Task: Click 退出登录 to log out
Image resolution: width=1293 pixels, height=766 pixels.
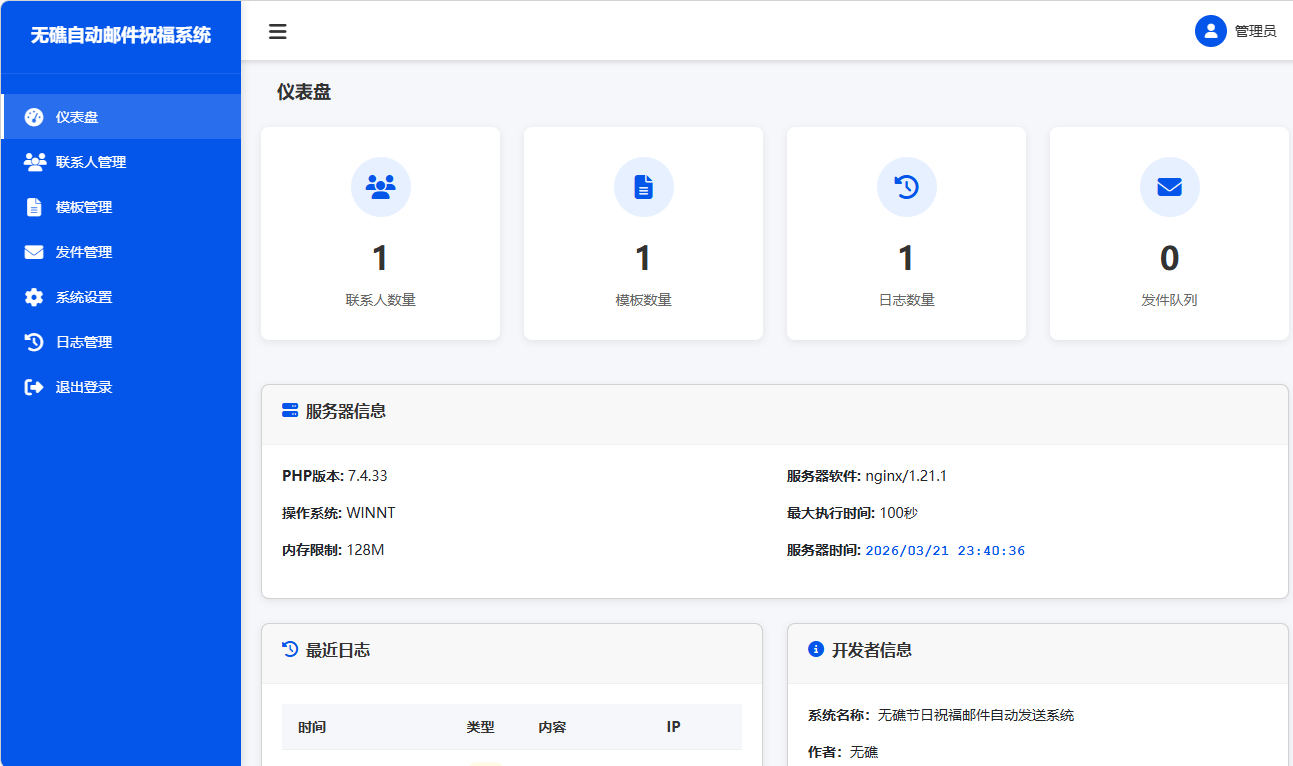Action: coord(81,386)
